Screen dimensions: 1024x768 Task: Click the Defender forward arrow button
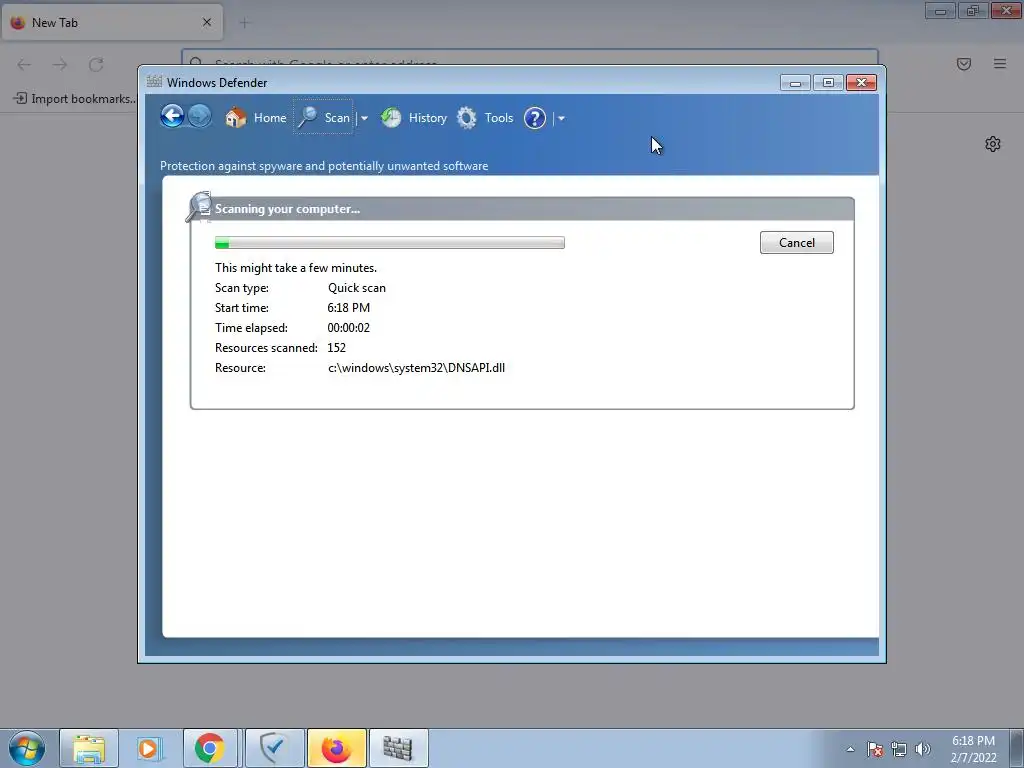(200, 117)
